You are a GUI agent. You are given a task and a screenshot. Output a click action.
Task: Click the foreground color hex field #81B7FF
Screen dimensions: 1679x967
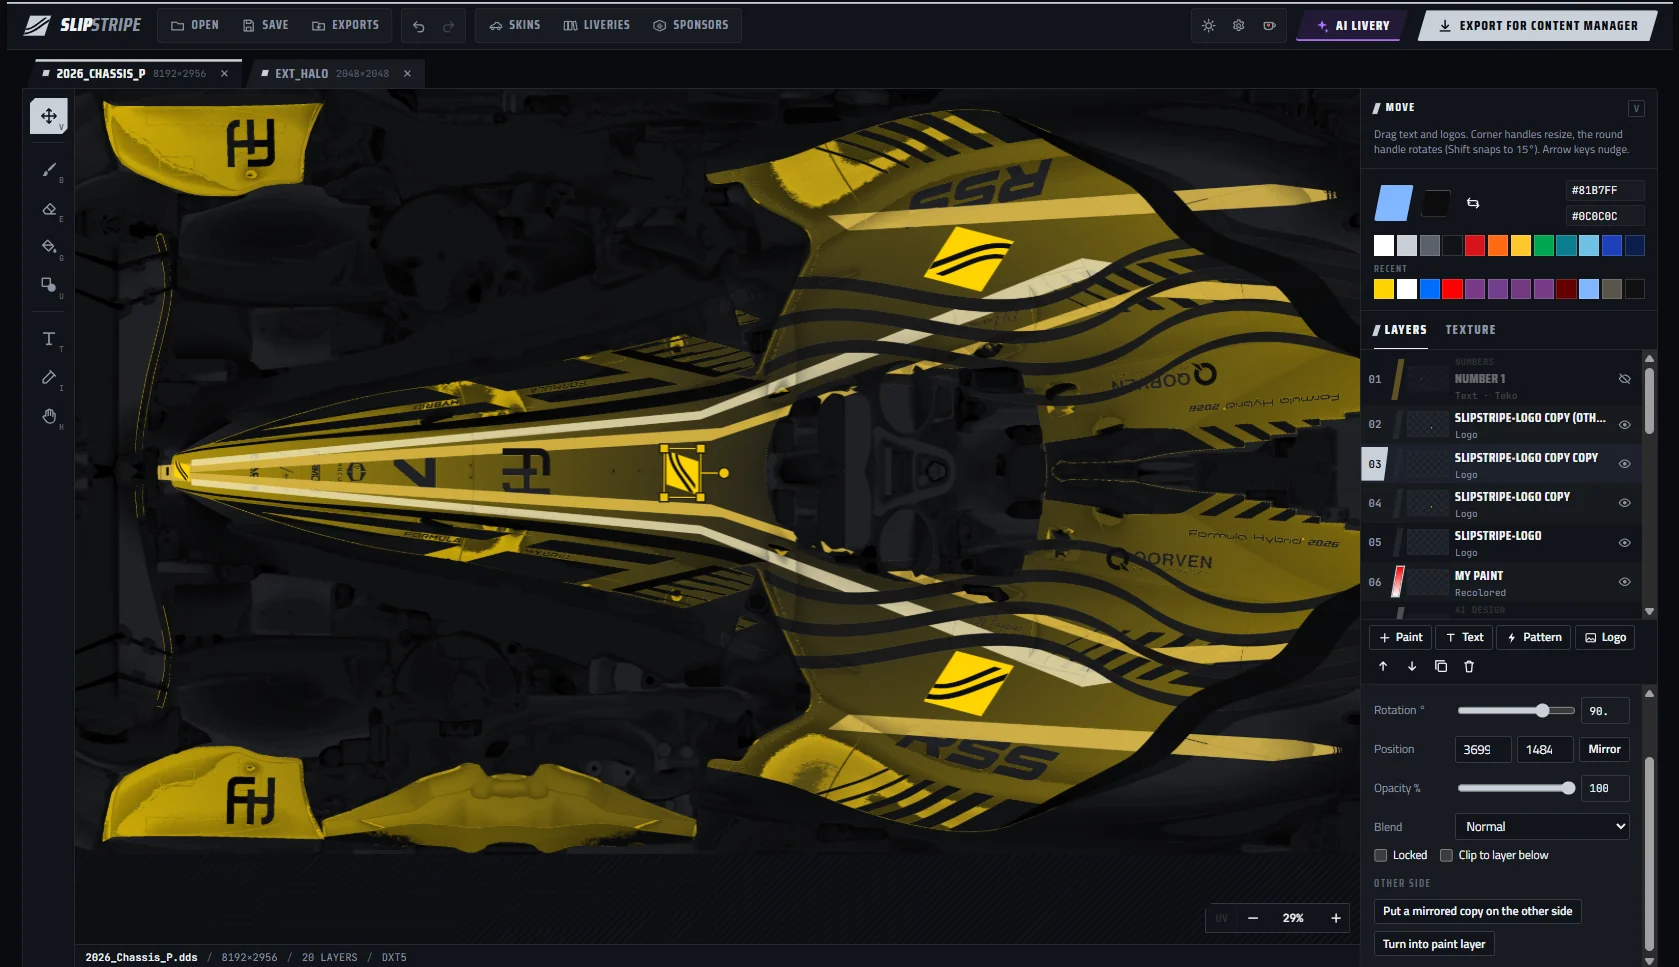1604,190
